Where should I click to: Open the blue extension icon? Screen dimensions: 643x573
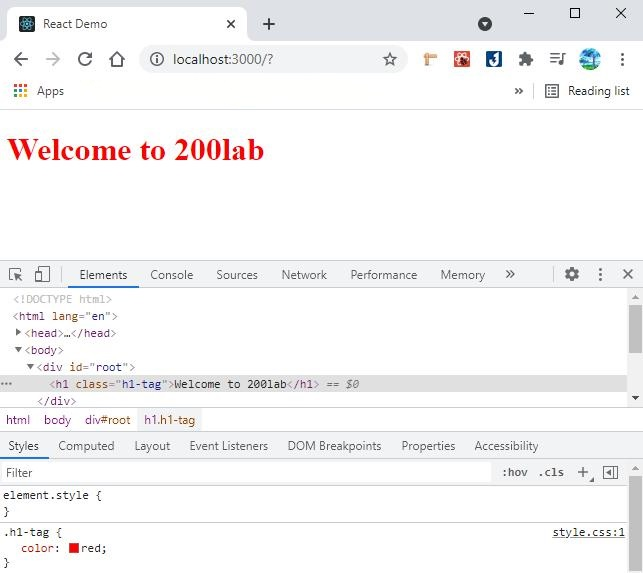(x=494, y=59)
